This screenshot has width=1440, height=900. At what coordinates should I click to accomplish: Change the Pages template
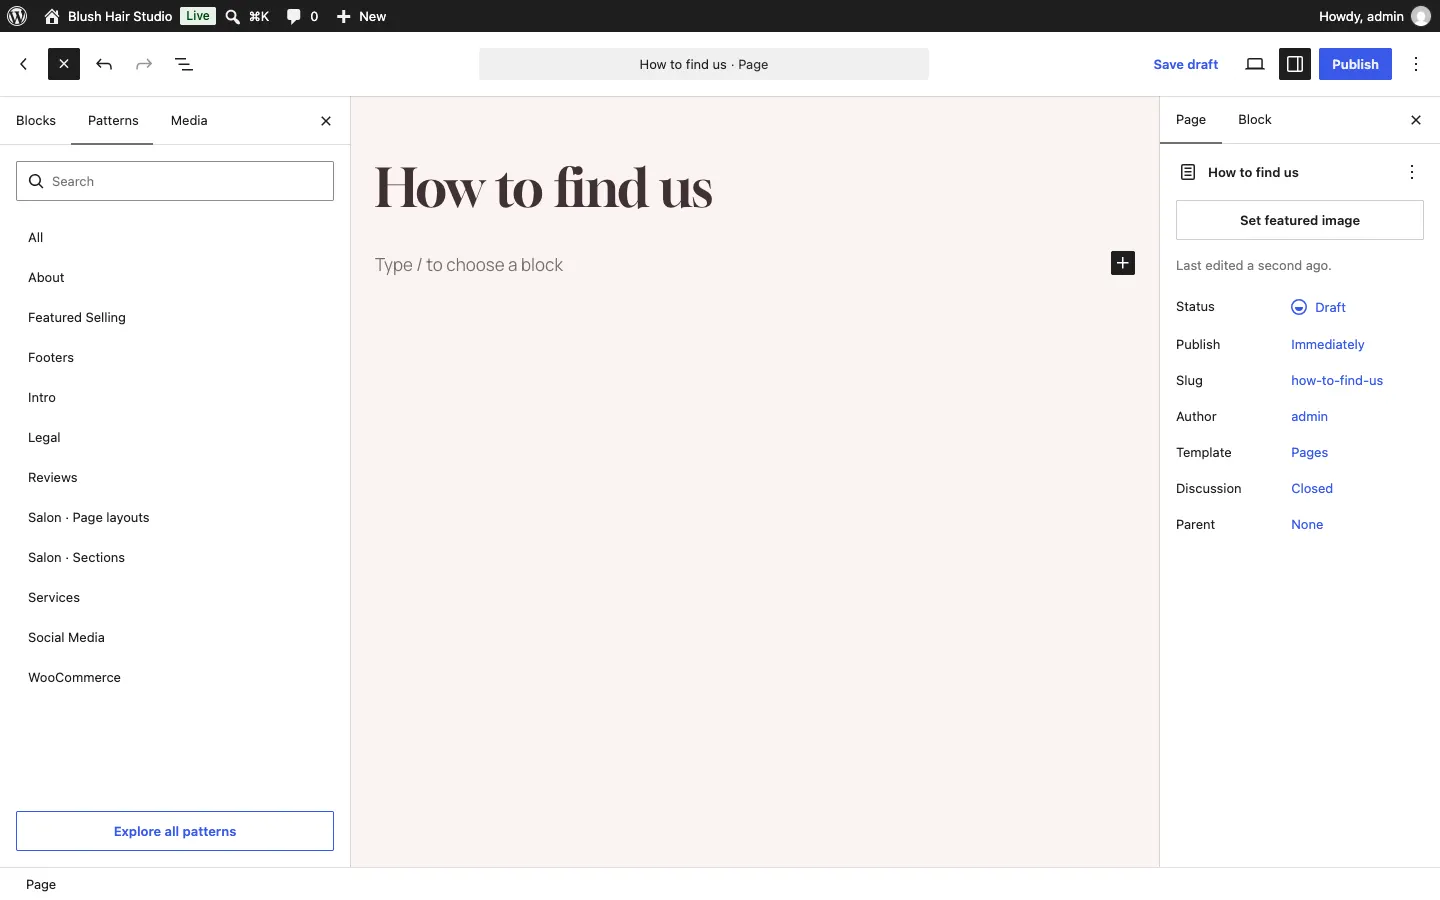(x=1310, y=453)
